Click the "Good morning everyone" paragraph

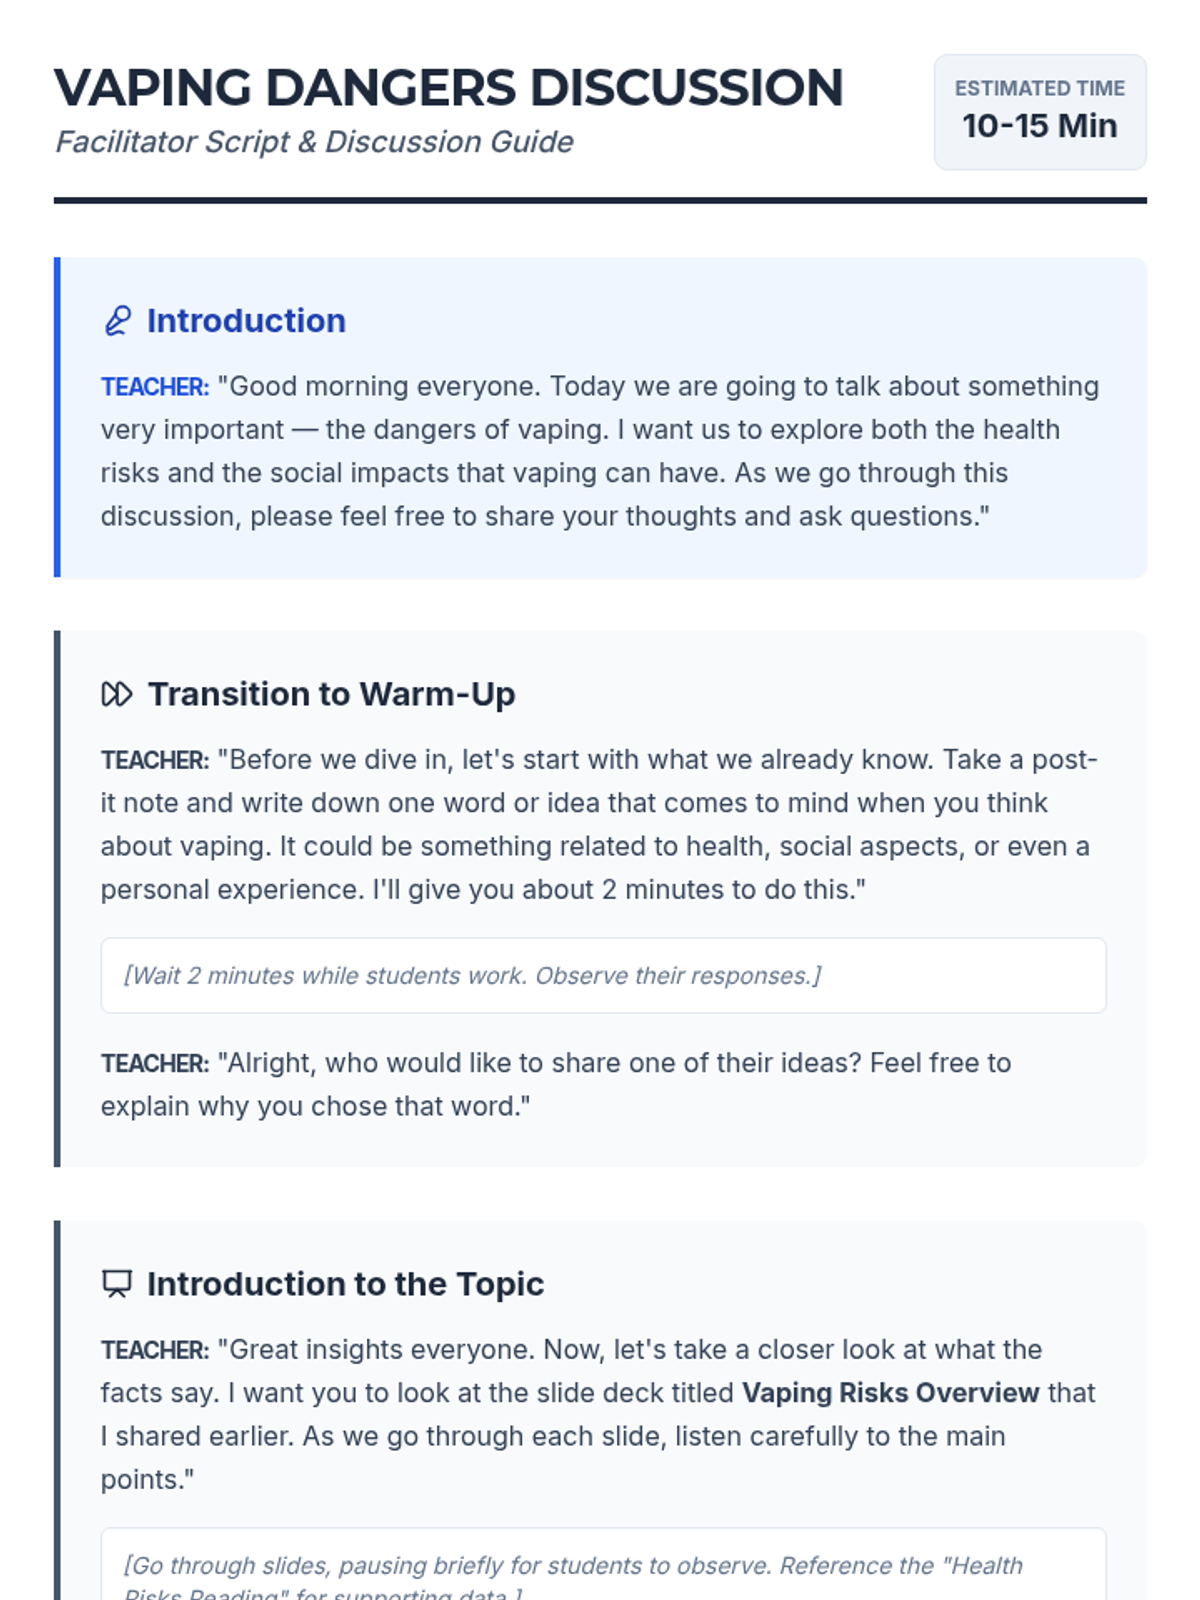600,451
